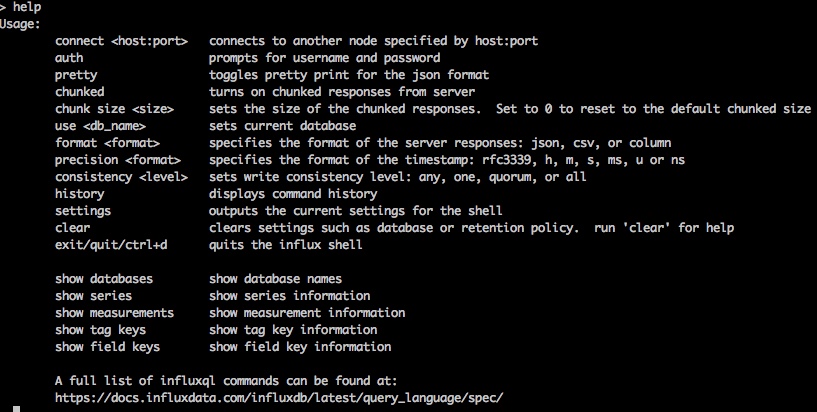Click the 'show measurements' command entry
817x412 pixels.
coord(115,313)
